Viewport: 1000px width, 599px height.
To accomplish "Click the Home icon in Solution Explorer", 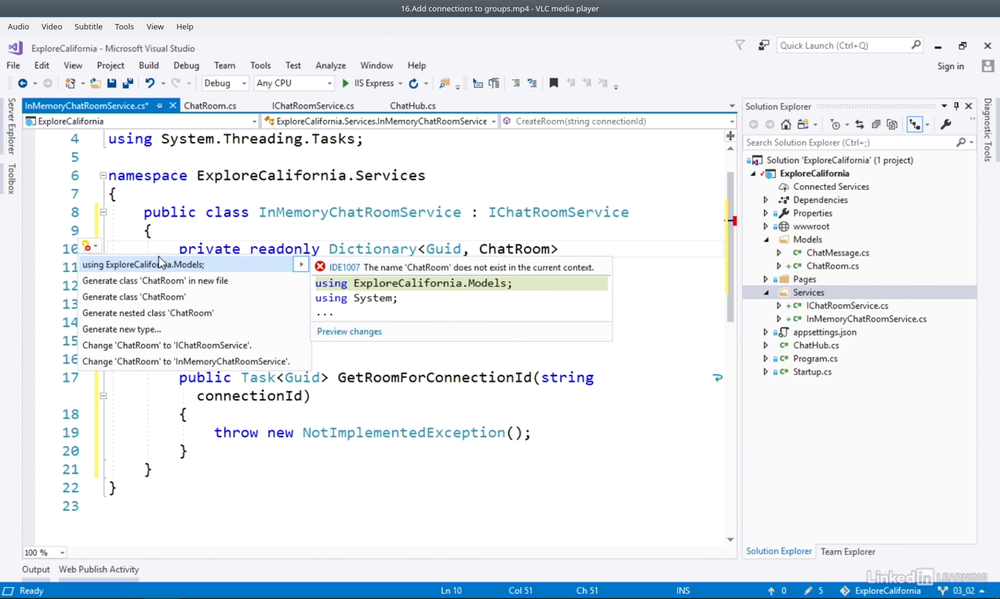I will 786,124.
